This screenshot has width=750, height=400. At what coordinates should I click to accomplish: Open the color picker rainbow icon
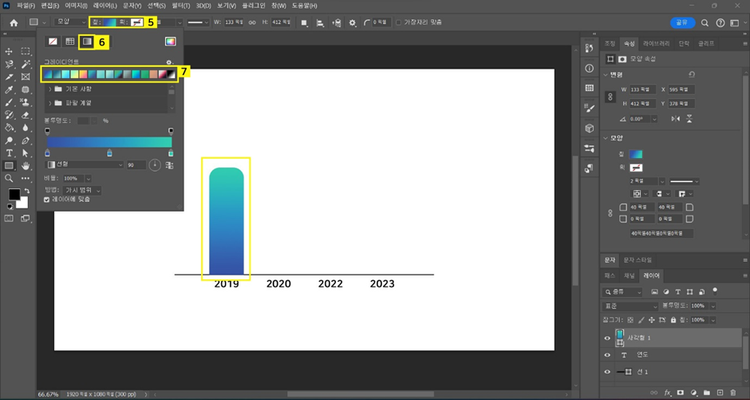(170, 41)
